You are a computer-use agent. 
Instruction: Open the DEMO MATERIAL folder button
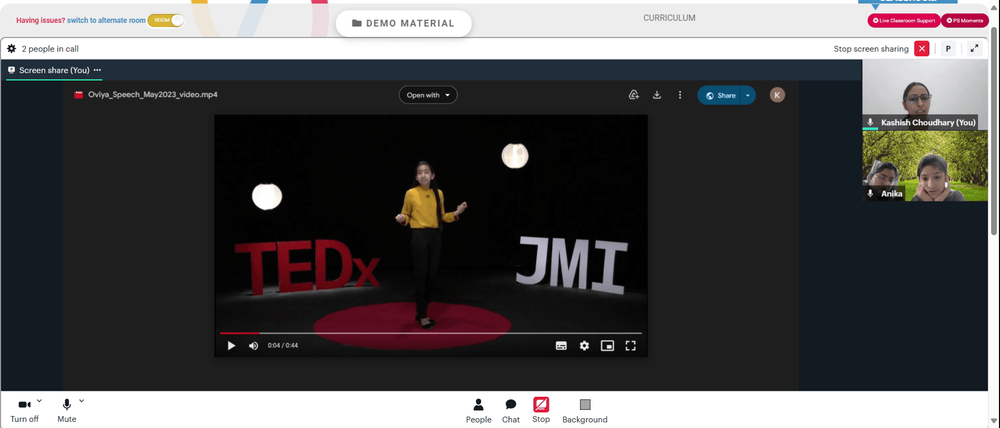pos(404,24)
